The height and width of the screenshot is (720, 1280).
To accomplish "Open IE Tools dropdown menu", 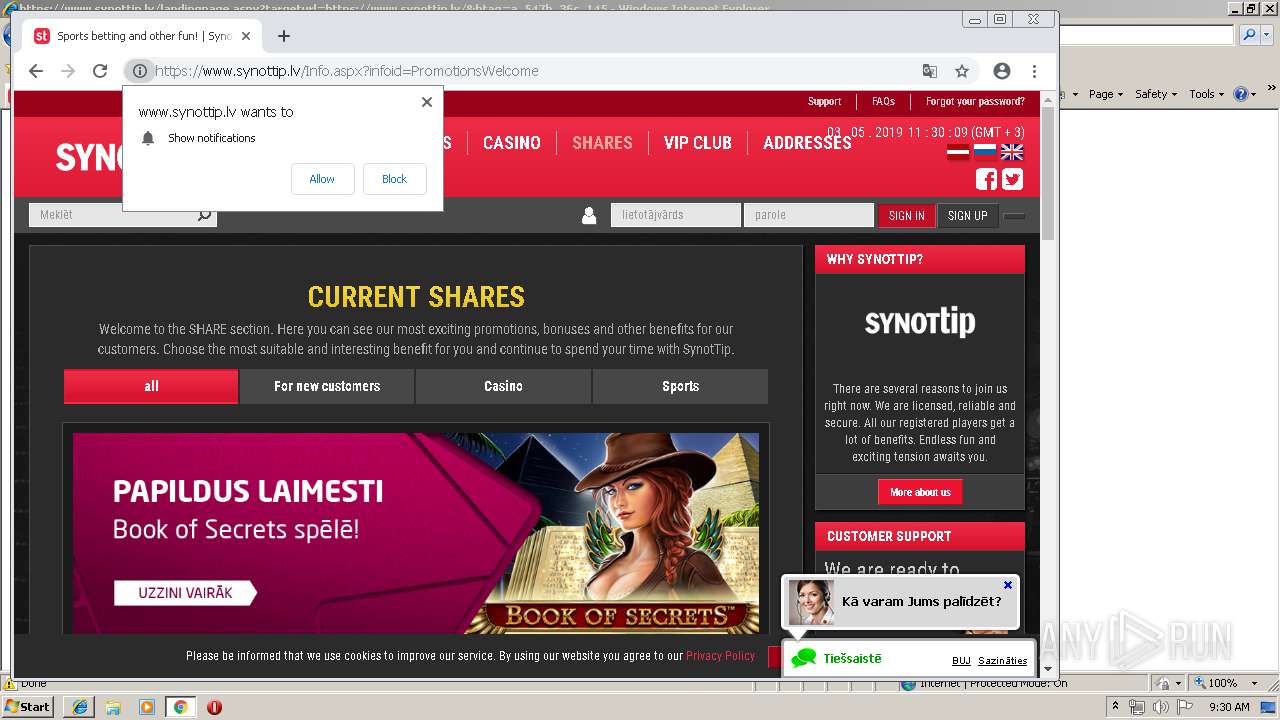I will 1207,94.
